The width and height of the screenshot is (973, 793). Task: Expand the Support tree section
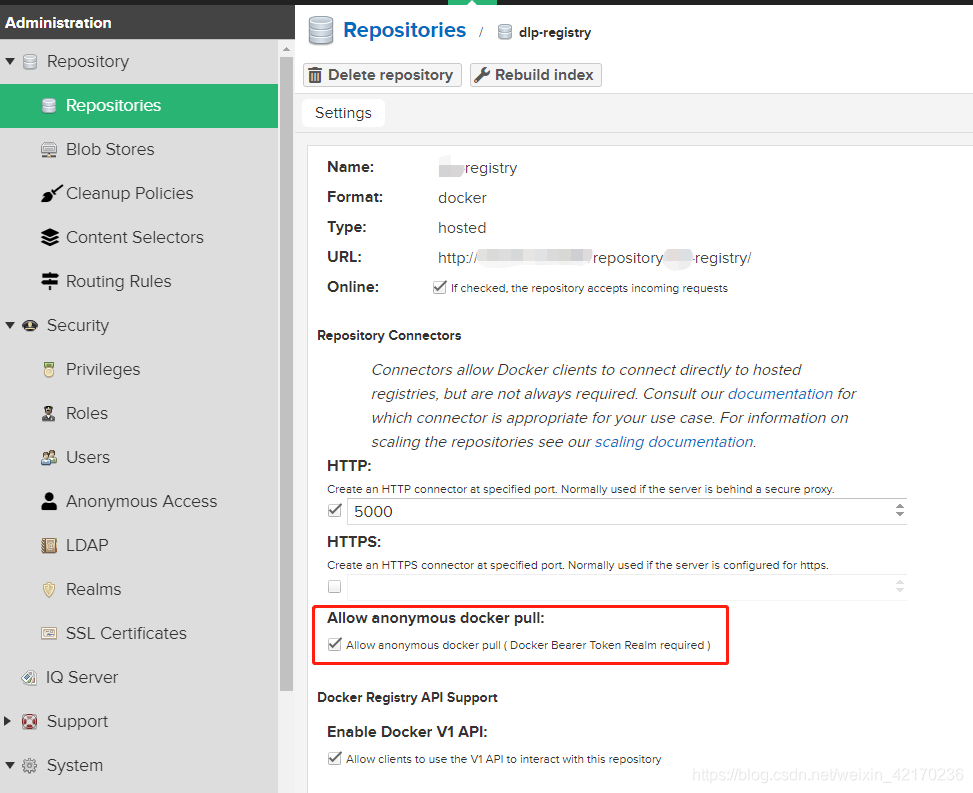tap(7, 721)
